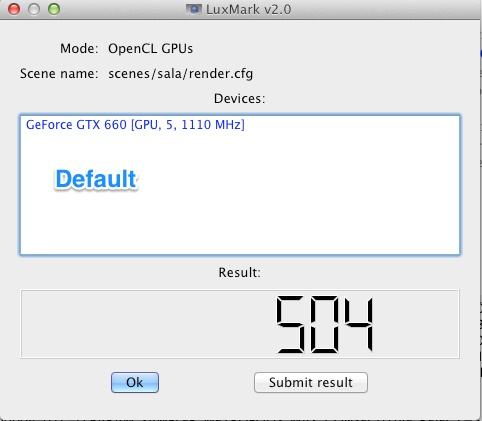
Task: Click the scenes/sala/render.cfg text
Action: 180,74
